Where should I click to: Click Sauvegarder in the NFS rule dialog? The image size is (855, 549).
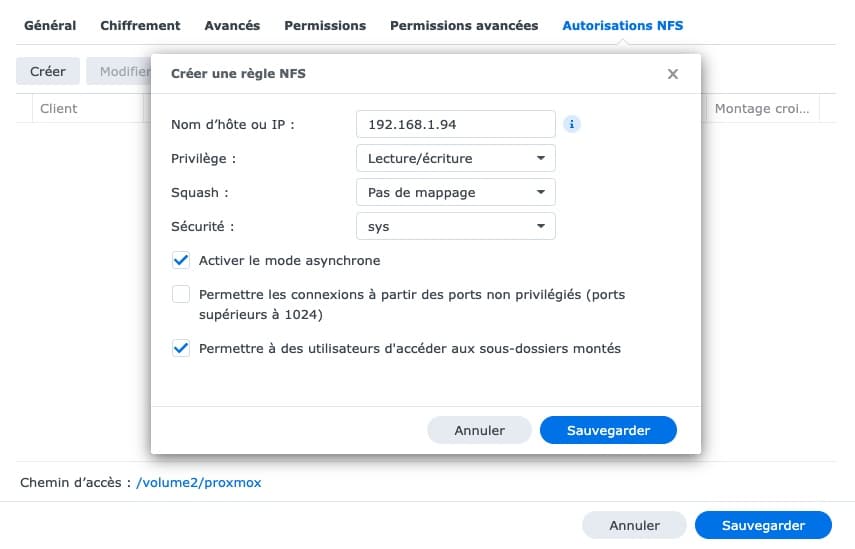click(609, 430)
